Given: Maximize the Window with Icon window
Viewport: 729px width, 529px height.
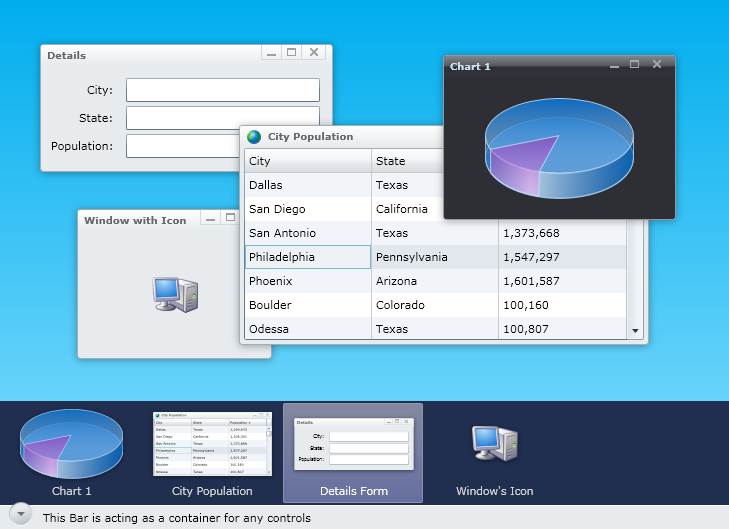Looking at the screenshot, I should [230, 218].
